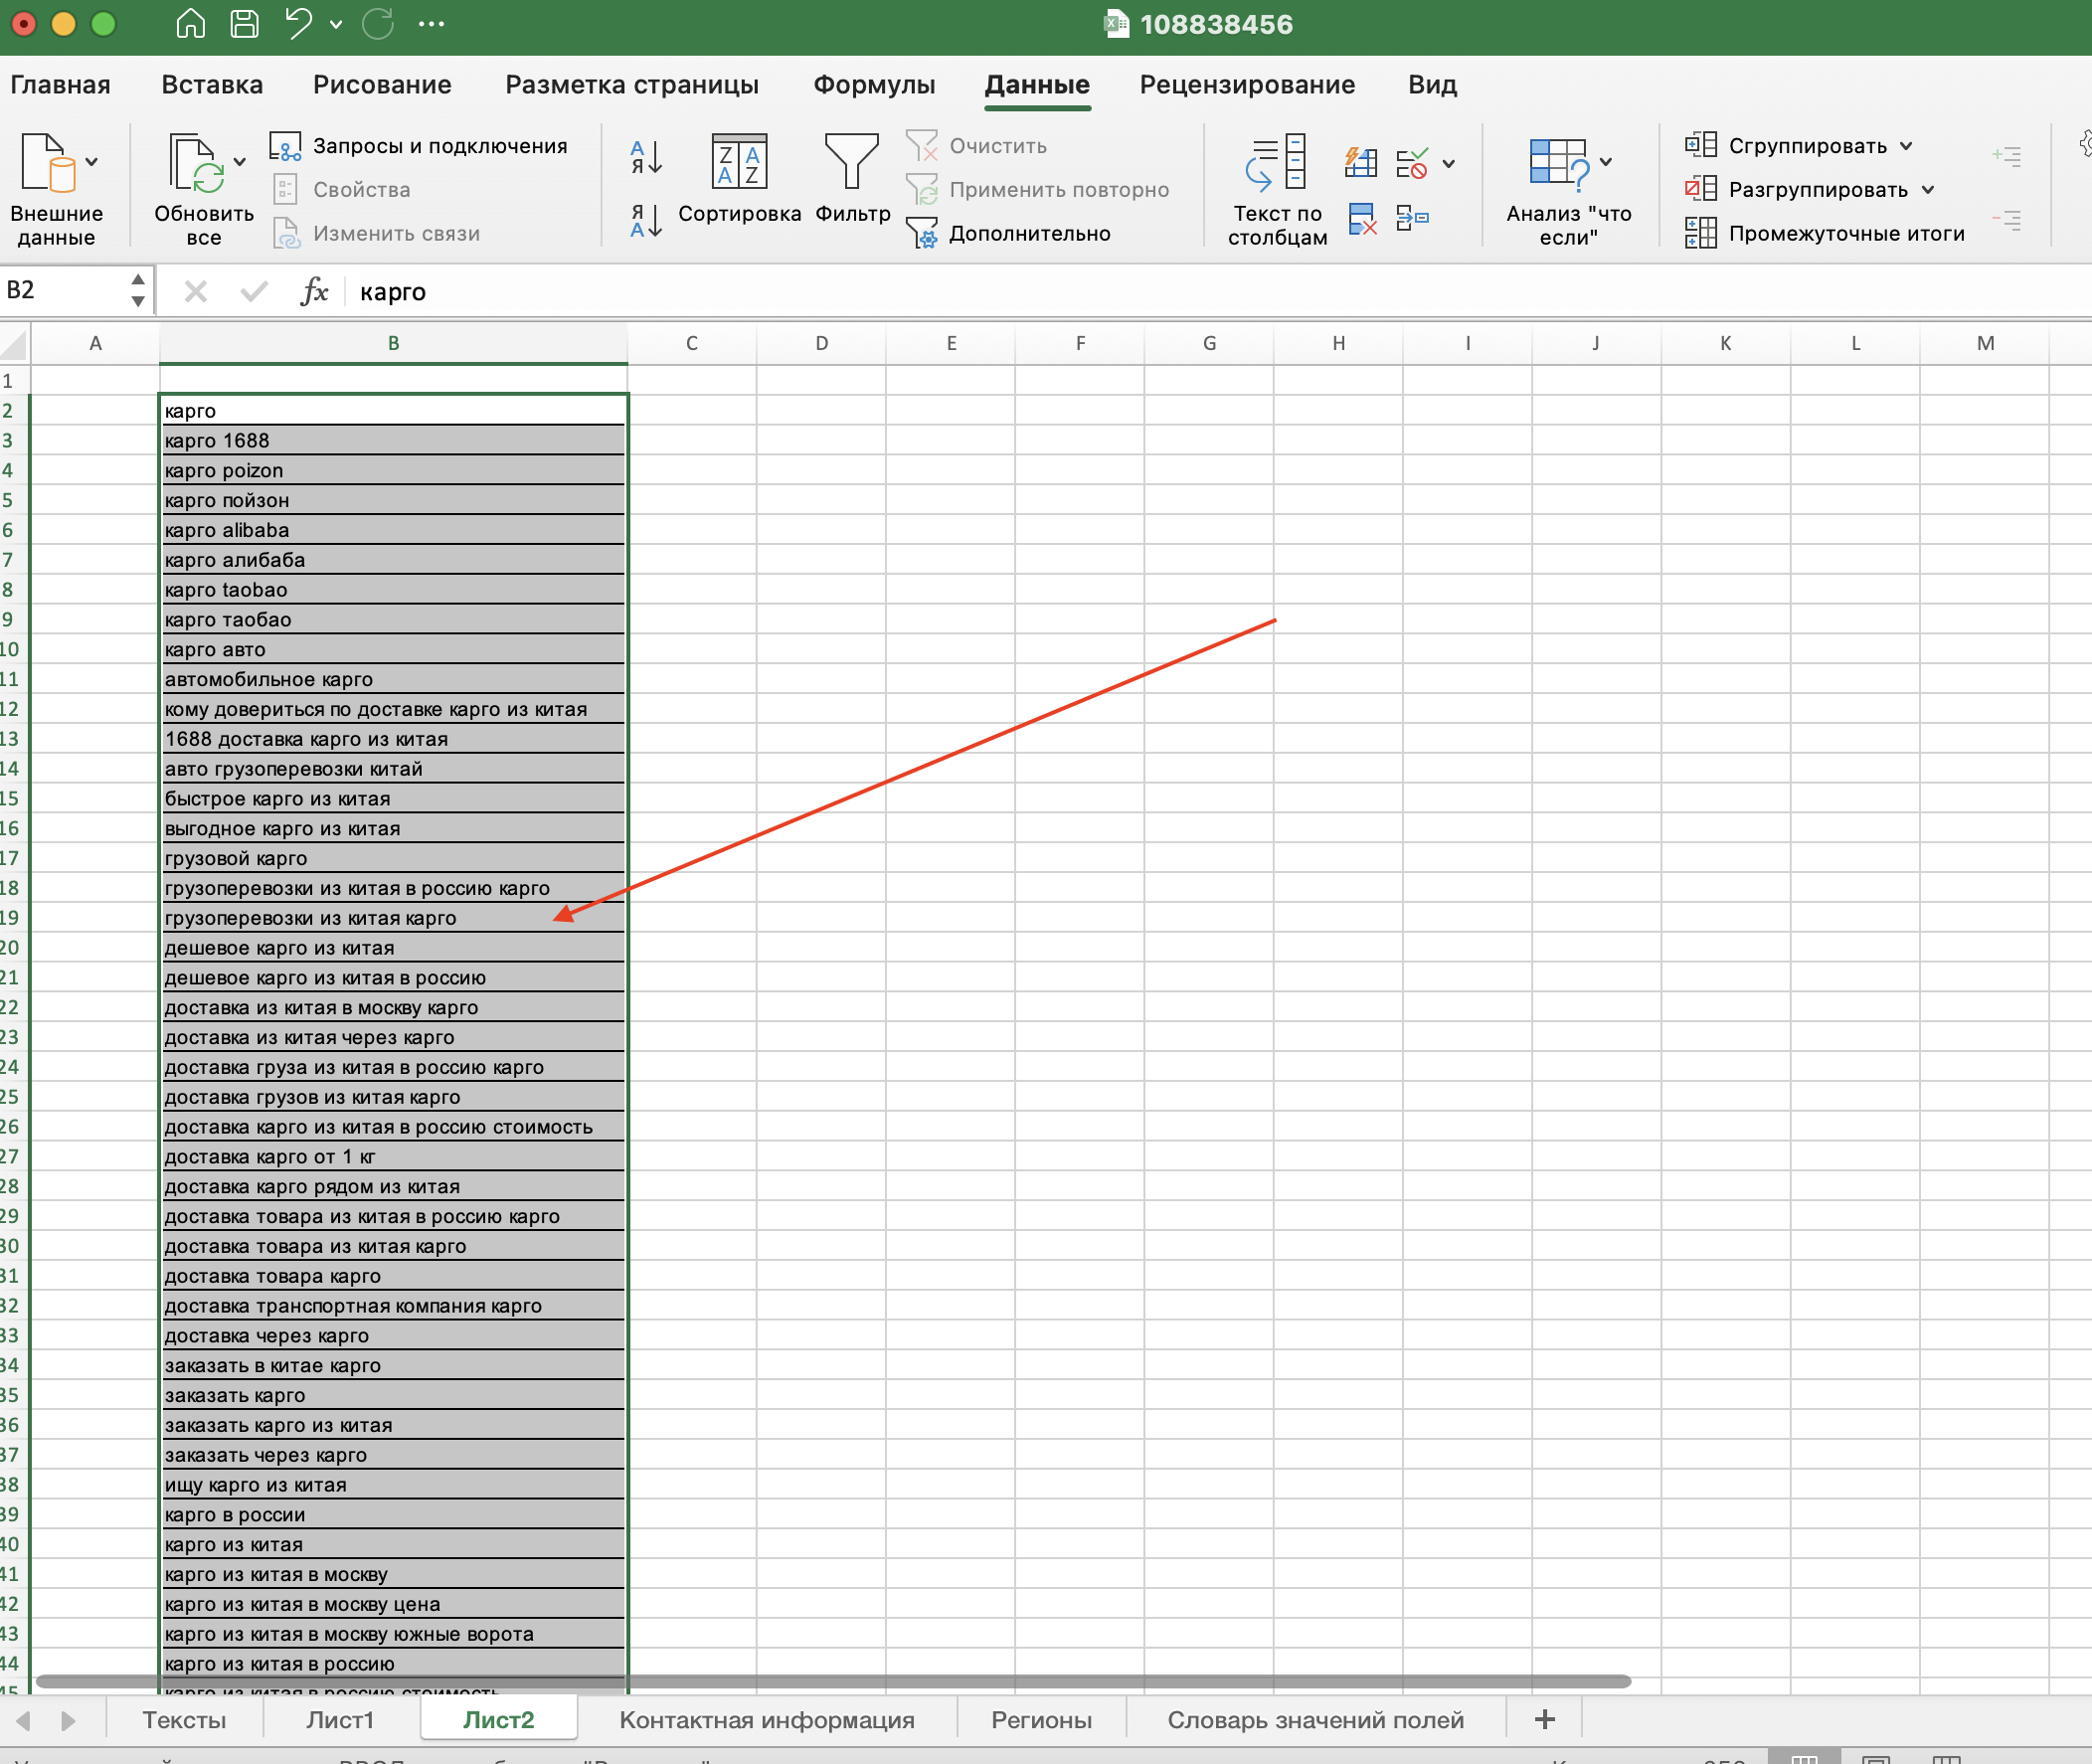The image size is (2092, 1764).
Task: Select the cell заказать через карго
Action: pos(393,1455)
